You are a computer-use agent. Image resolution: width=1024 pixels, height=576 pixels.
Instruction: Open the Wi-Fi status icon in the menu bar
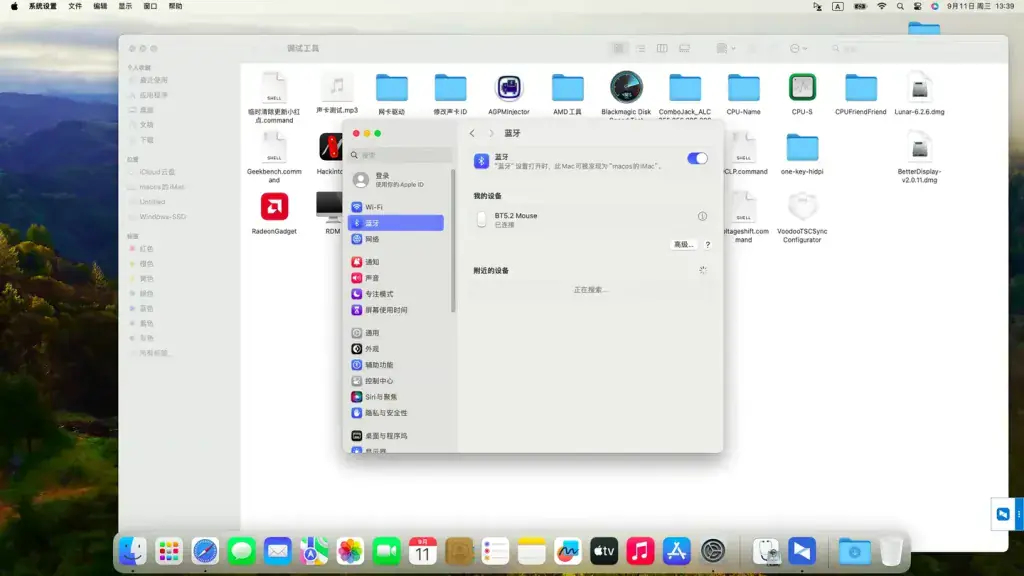882,7
